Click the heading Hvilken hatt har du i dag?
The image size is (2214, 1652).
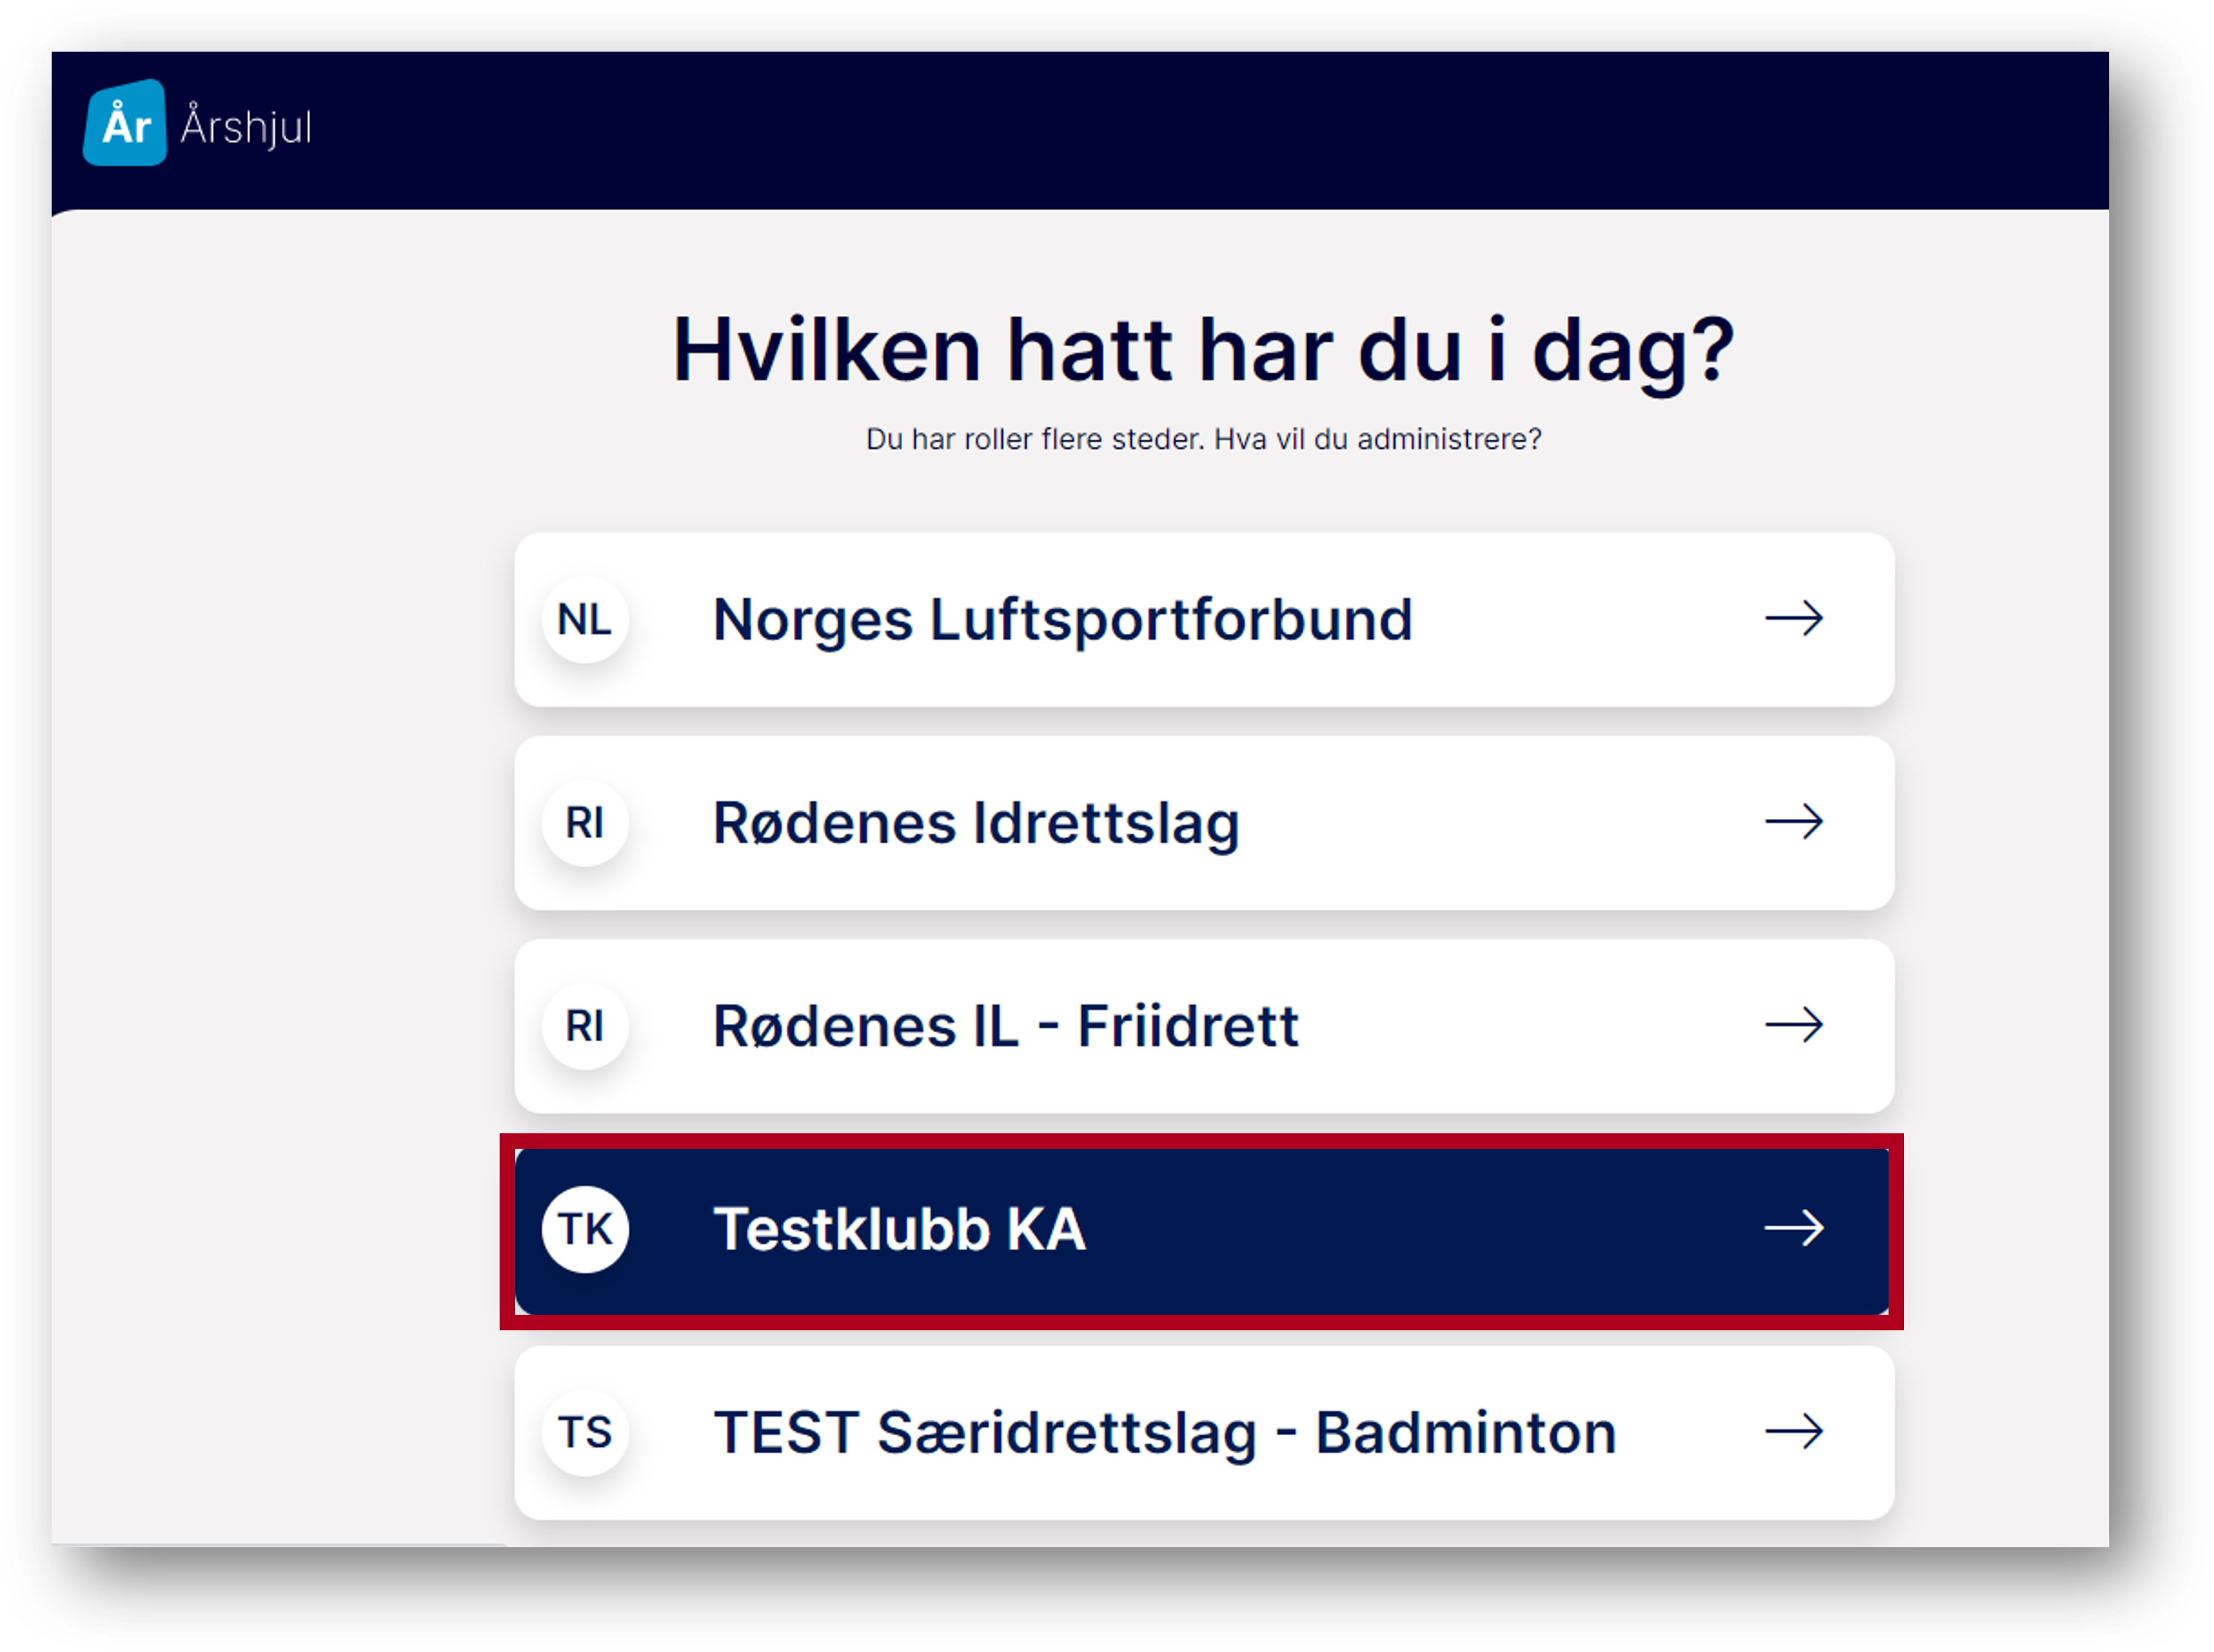pyautogui.click(x=1203, y=350)
